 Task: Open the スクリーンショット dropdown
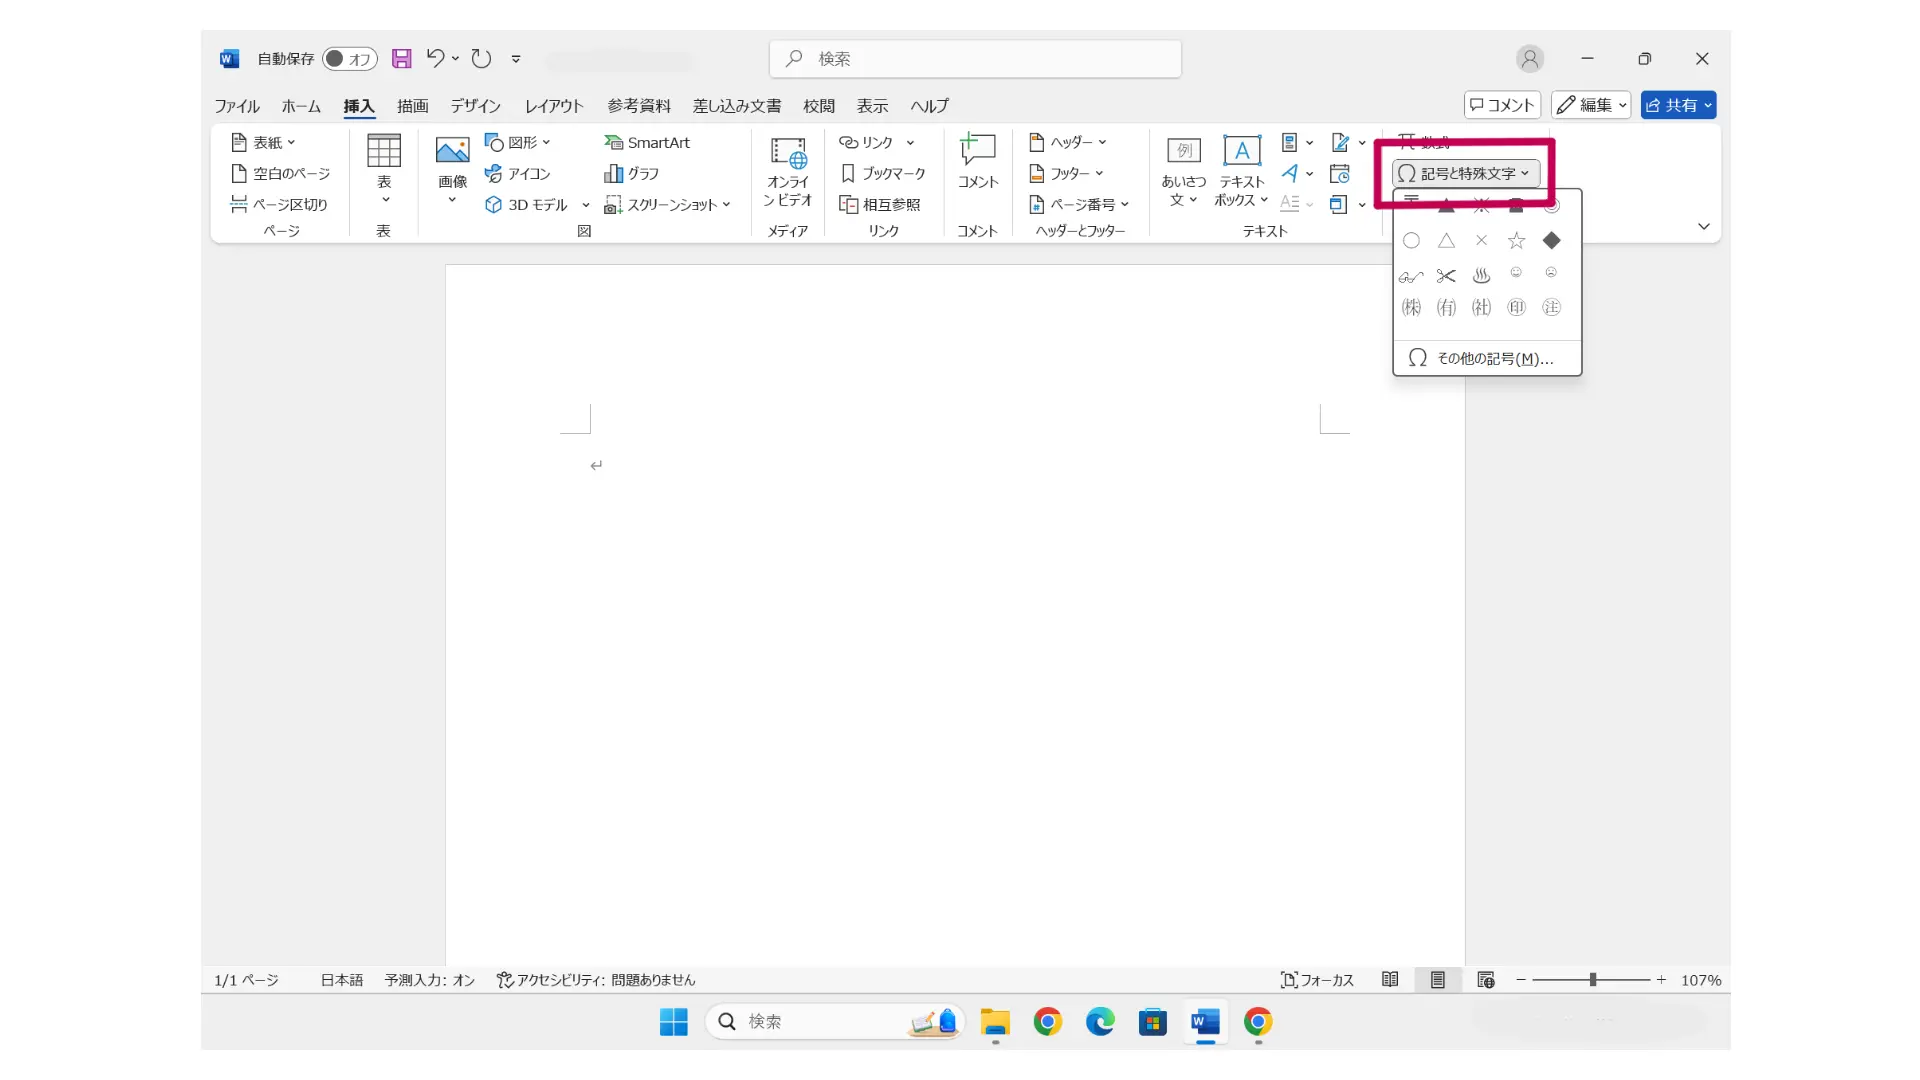pyautogui.click(x=667, y=205)
